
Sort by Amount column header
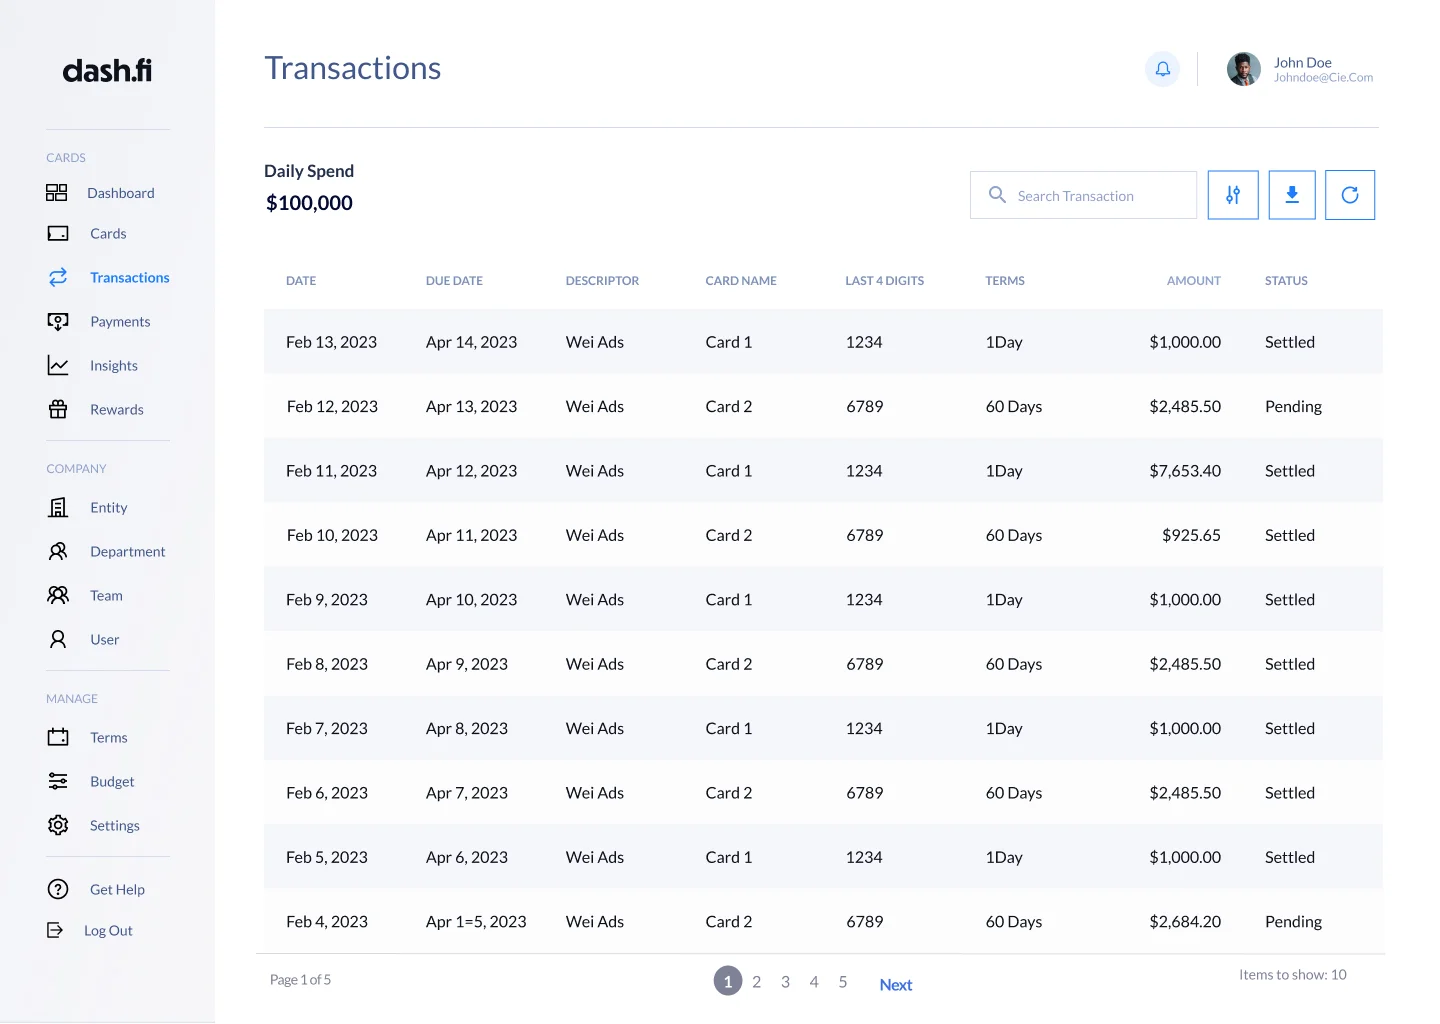pos(1193,281)
